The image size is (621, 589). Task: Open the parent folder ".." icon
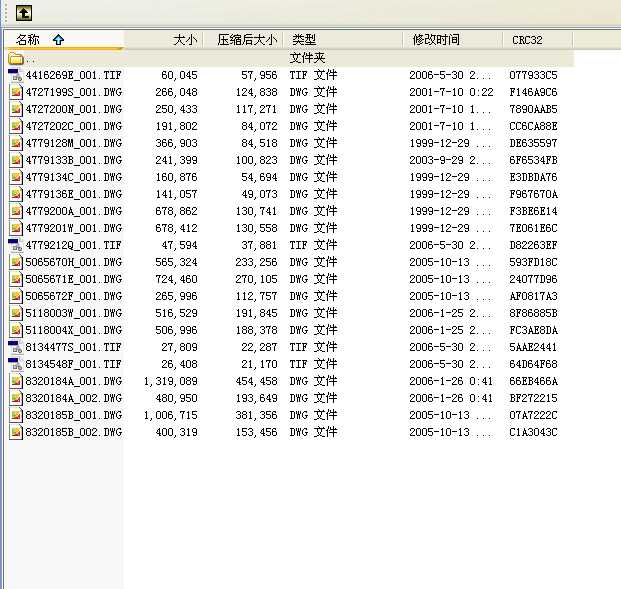16,59
